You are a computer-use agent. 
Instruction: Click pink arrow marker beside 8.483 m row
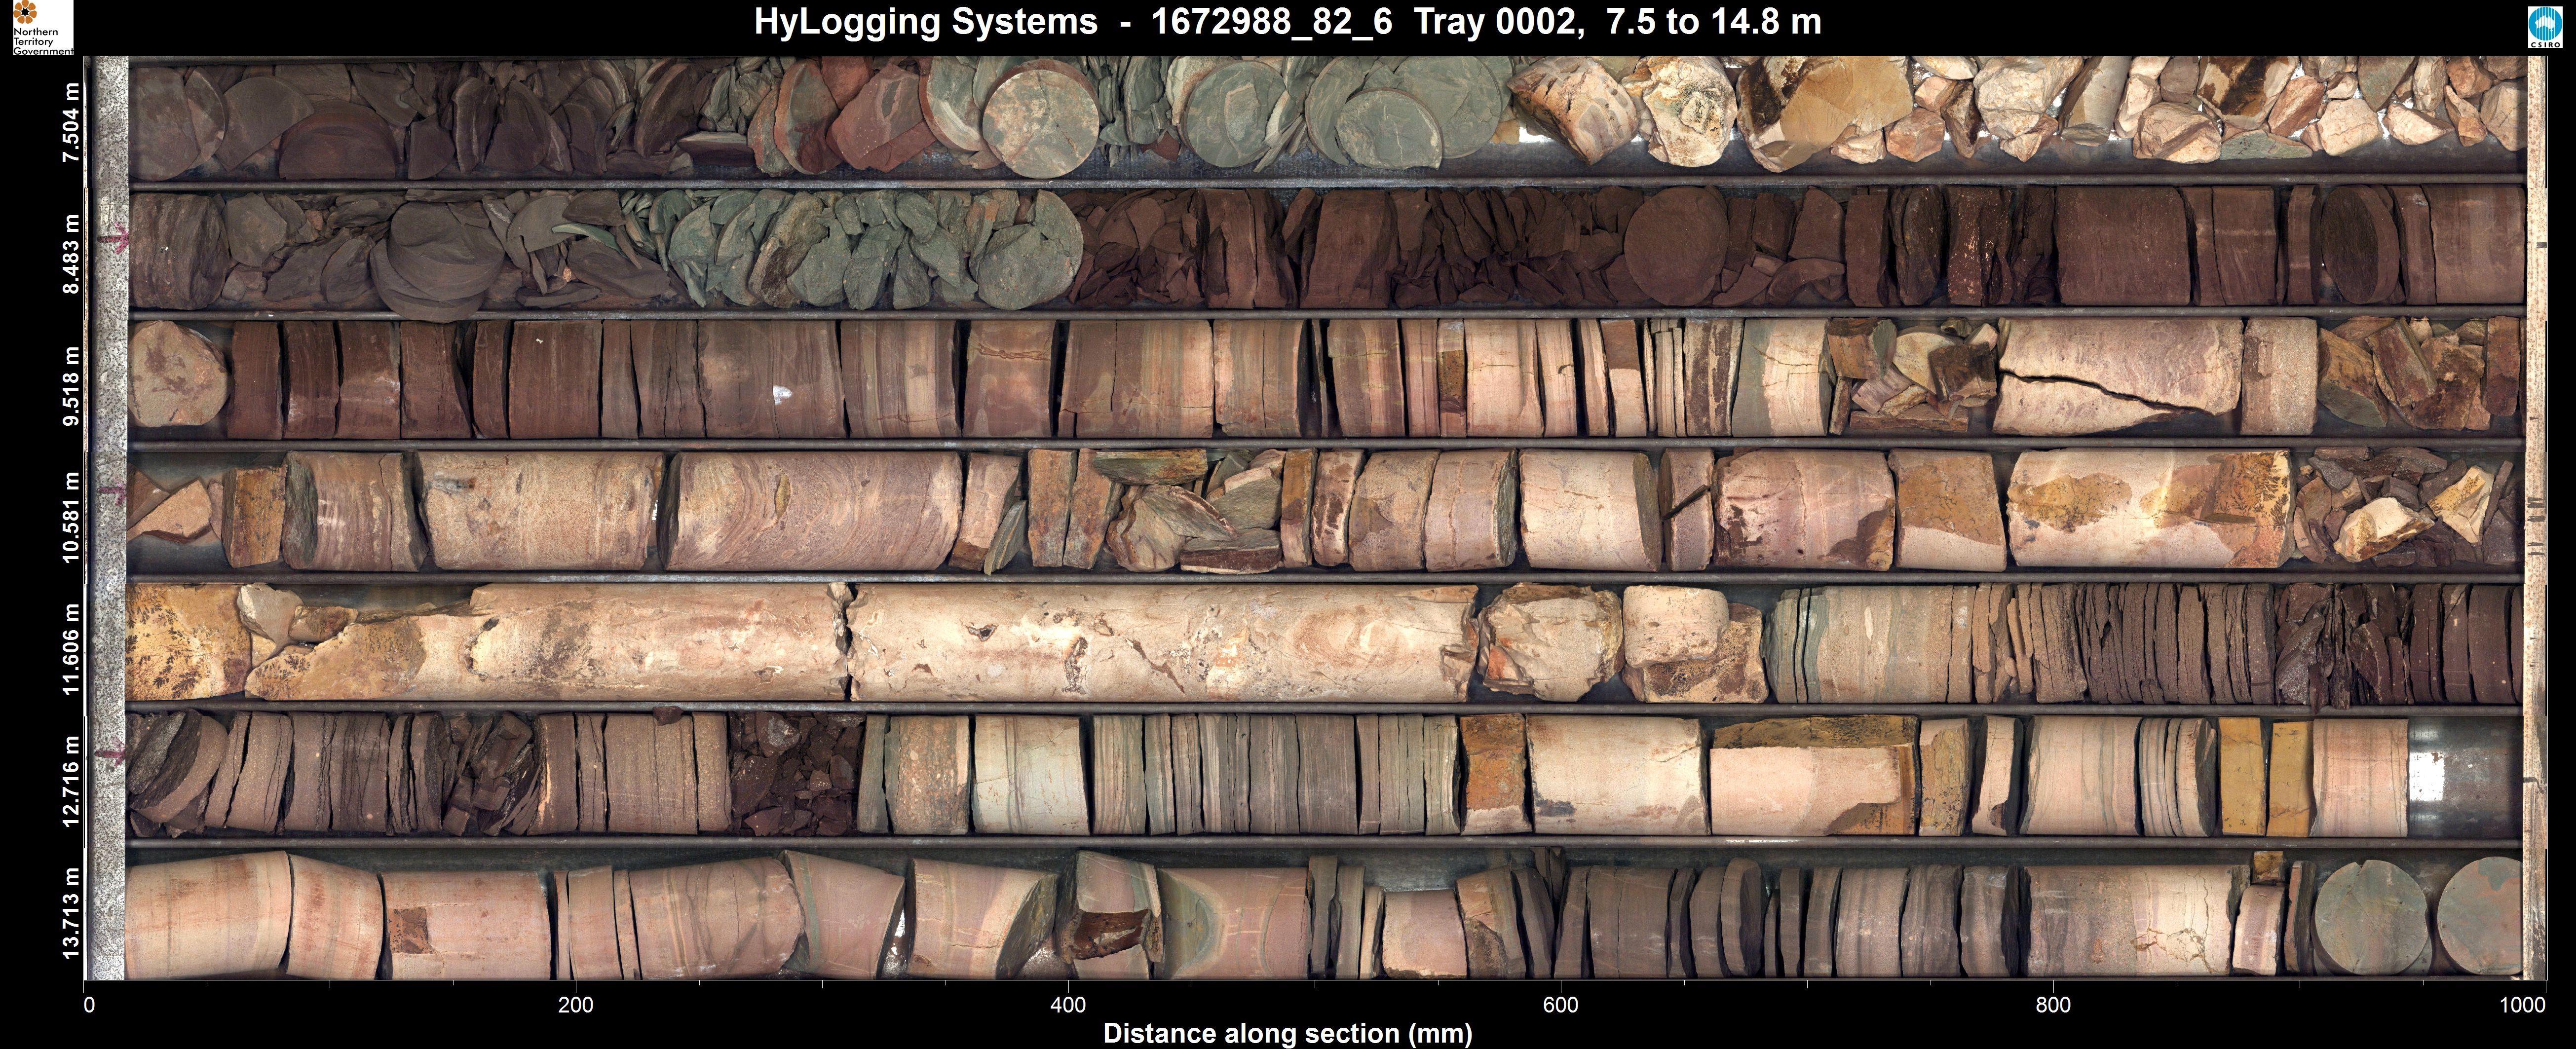pos(114,240)
